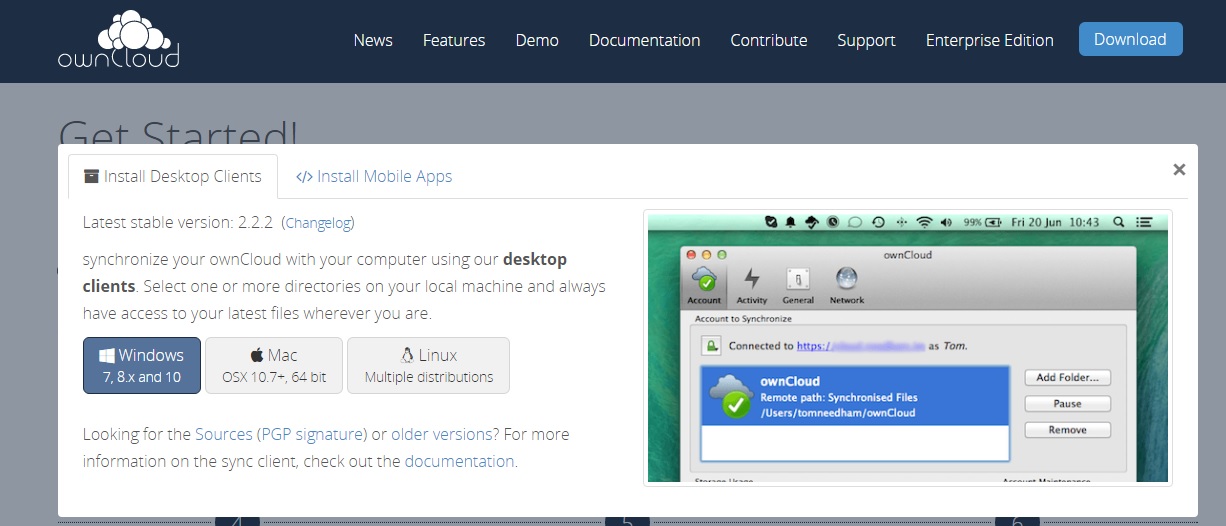
Task: Click the Time Machine clock icon in the menu bar
Action: (878, 222)
